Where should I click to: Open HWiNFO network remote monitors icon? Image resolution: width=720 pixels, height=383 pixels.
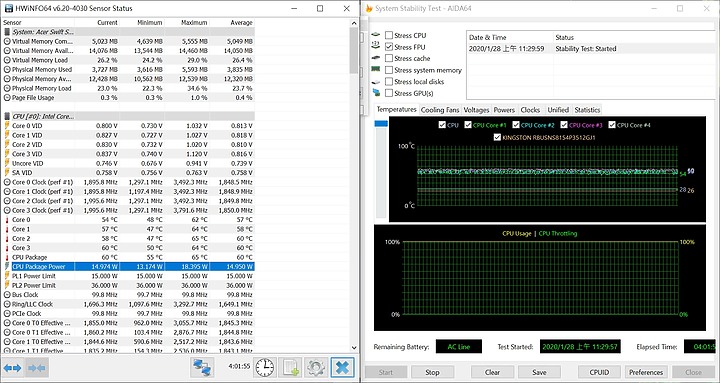coord(202,368)
